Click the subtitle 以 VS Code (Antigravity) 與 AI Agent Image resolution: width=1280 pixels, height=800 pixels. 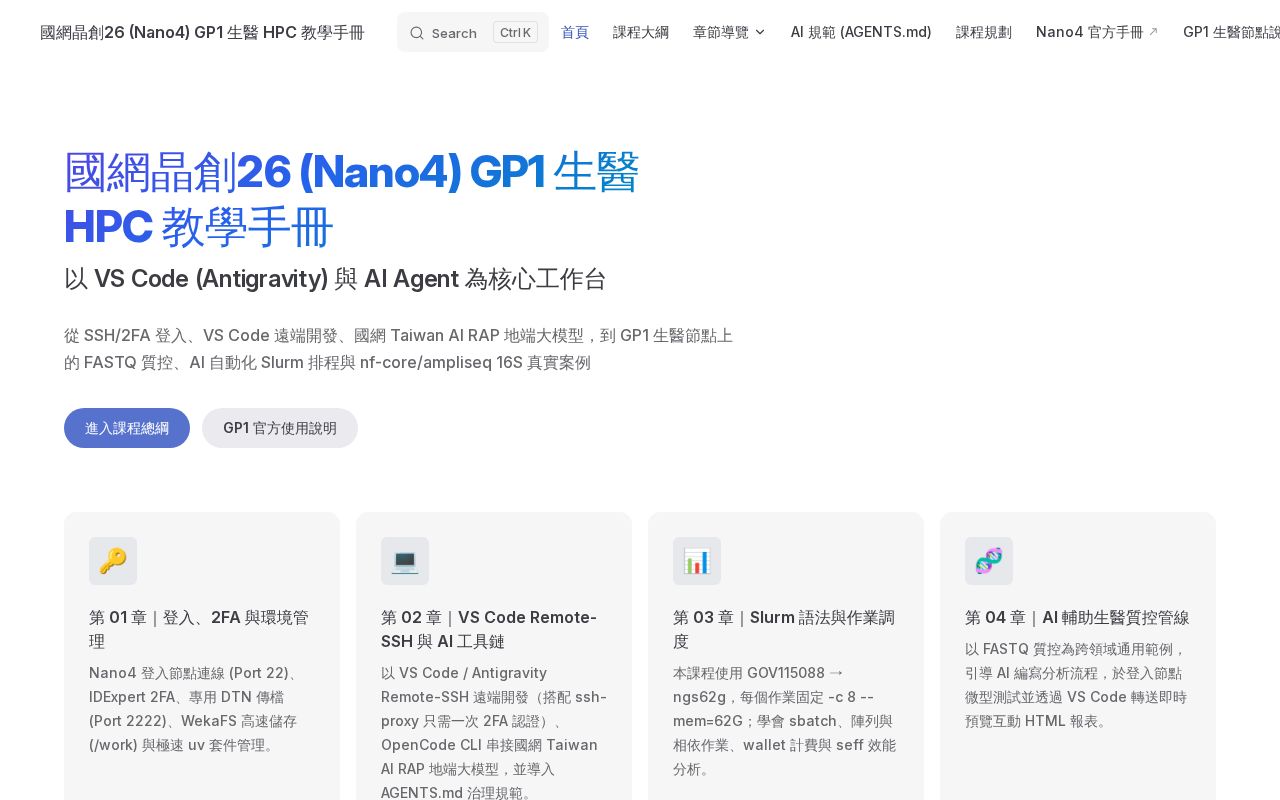pos(335,279)
